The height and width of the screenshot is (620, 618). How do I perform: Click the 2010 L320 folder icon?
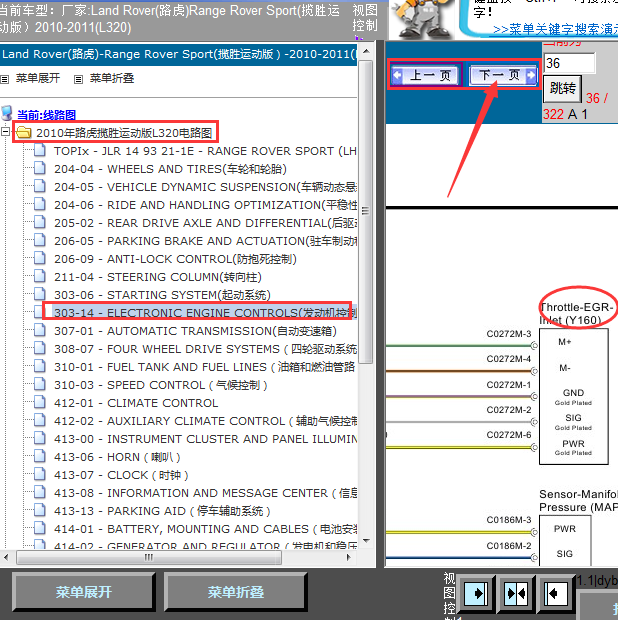click(23, 133)
